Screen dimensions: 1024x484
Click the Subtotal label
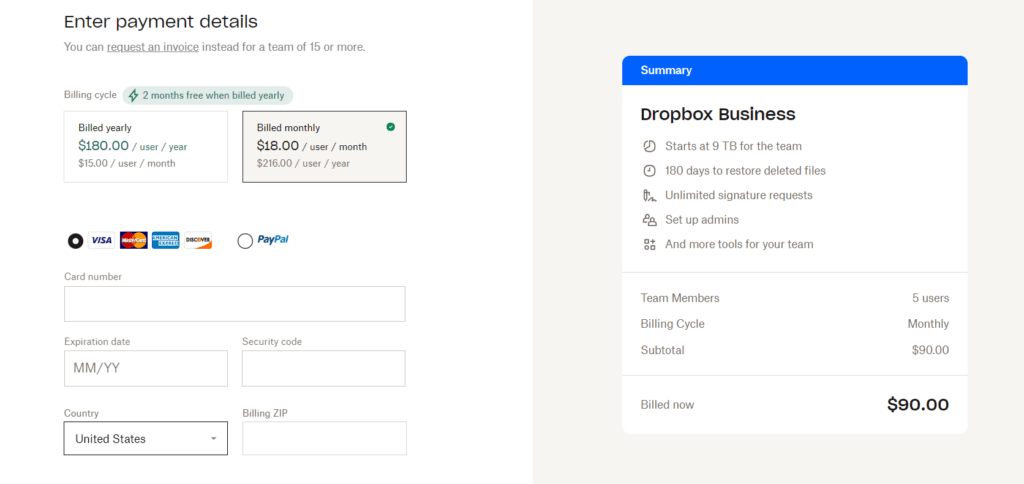click(x=662, y=350)
